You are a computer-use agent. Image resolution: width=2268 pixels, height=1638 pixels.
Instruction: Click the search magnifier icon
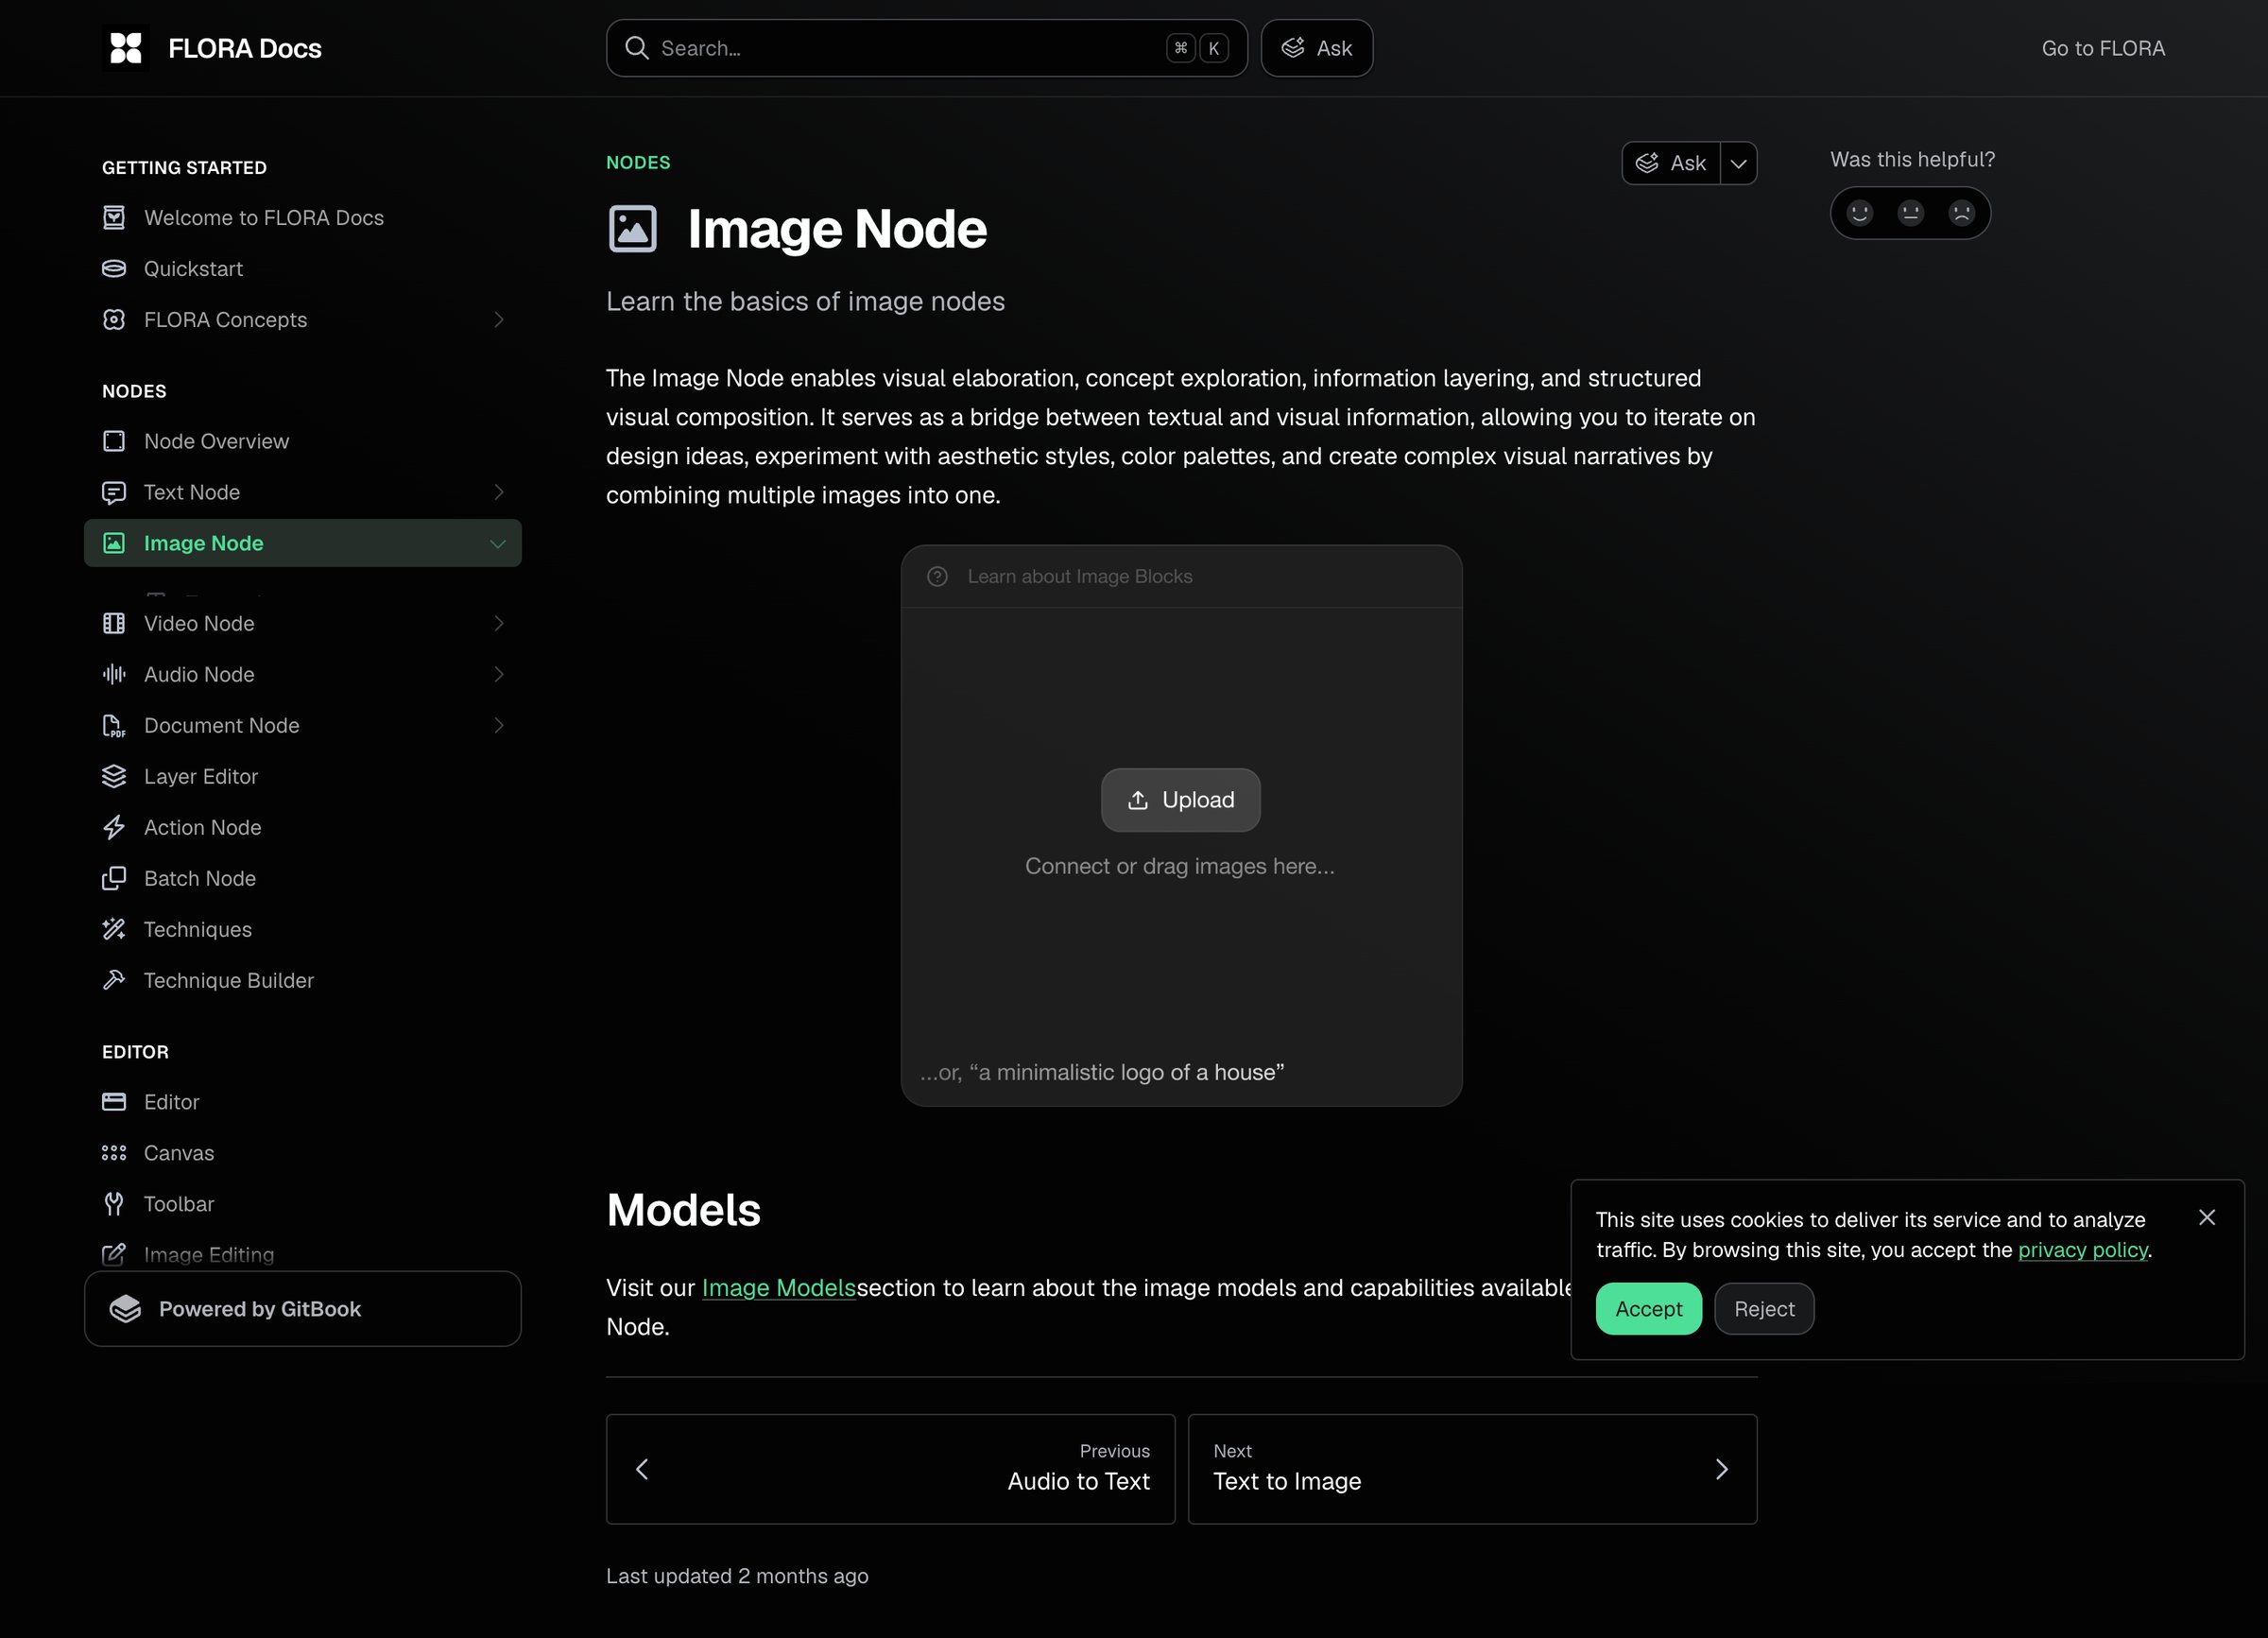(x=637, y=48)
